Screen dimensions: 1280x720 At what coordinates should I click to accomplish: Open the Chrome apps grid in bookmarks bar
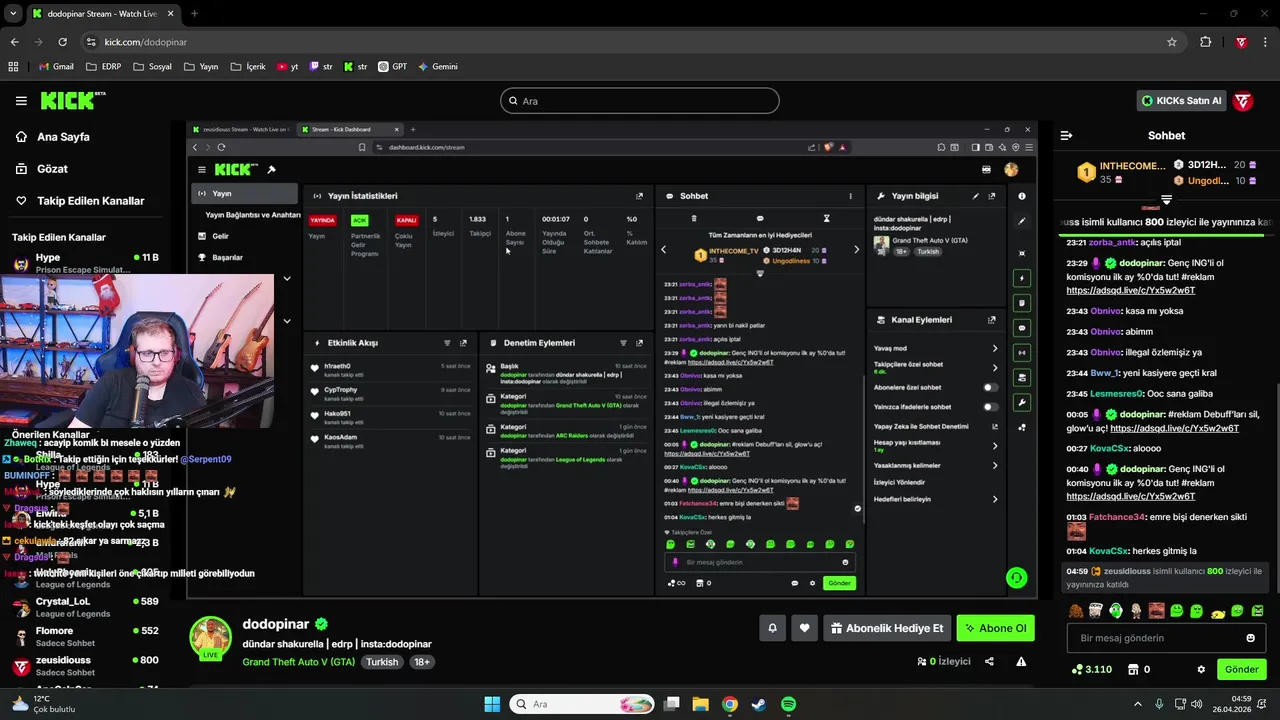(13, 67)
